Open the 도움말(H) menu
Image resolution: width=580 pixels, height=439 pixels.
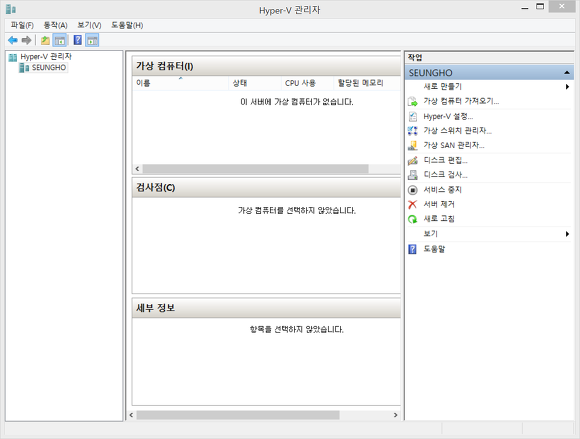point(127,25)
